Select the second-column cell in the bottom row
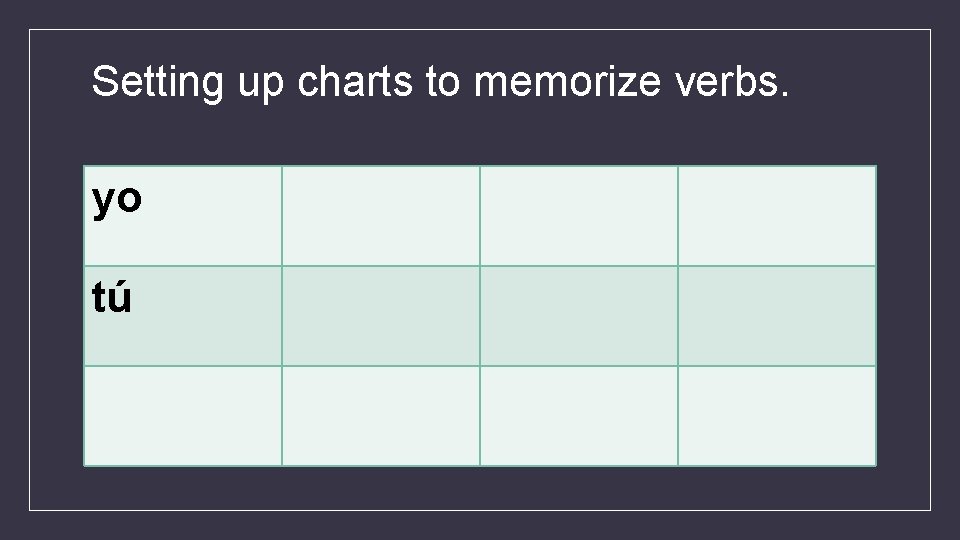The height and width of the screenshot is (540, 960). [x=381, y=416]
